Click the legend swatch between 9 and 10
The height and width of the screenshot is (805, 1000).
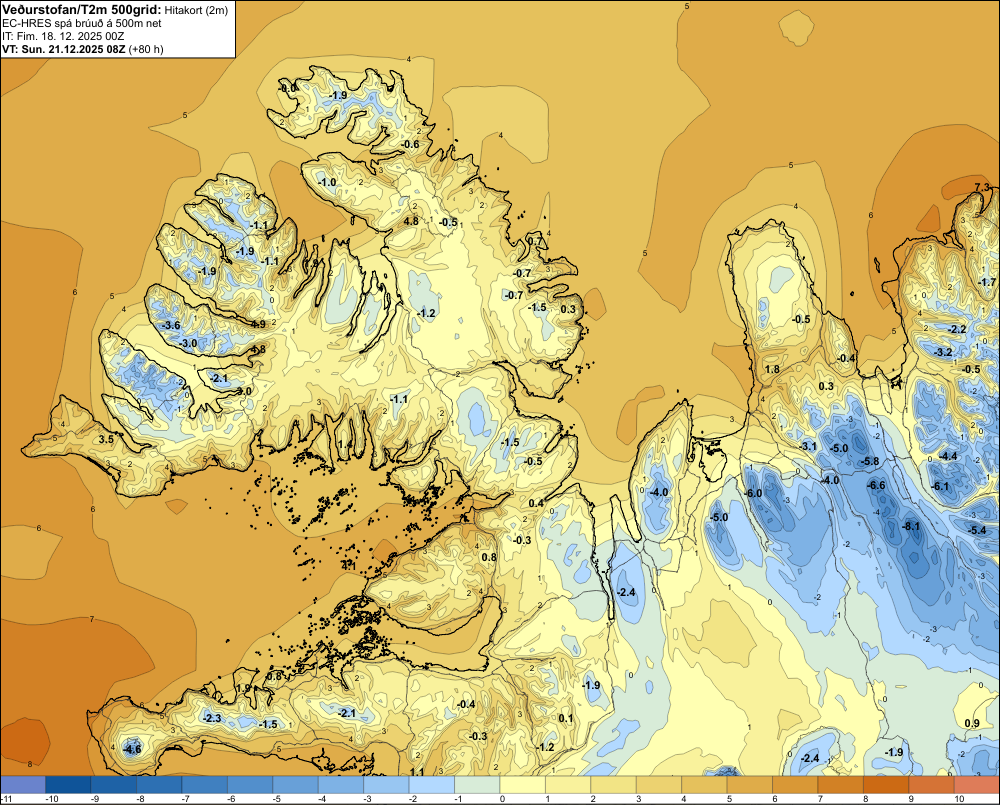932,784
